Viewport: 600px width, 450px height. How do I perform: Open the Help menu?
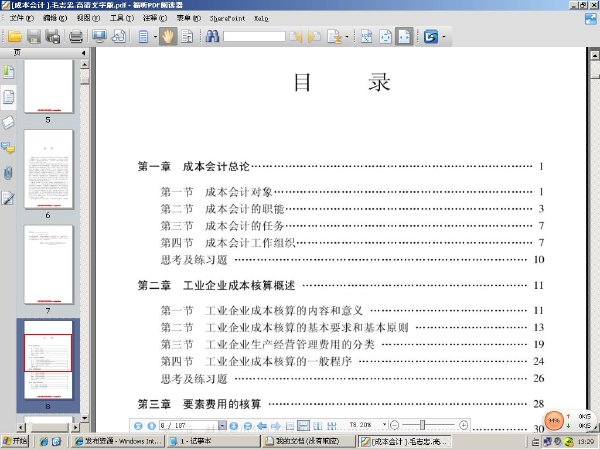pyautogui.click(x=261, y=18)
